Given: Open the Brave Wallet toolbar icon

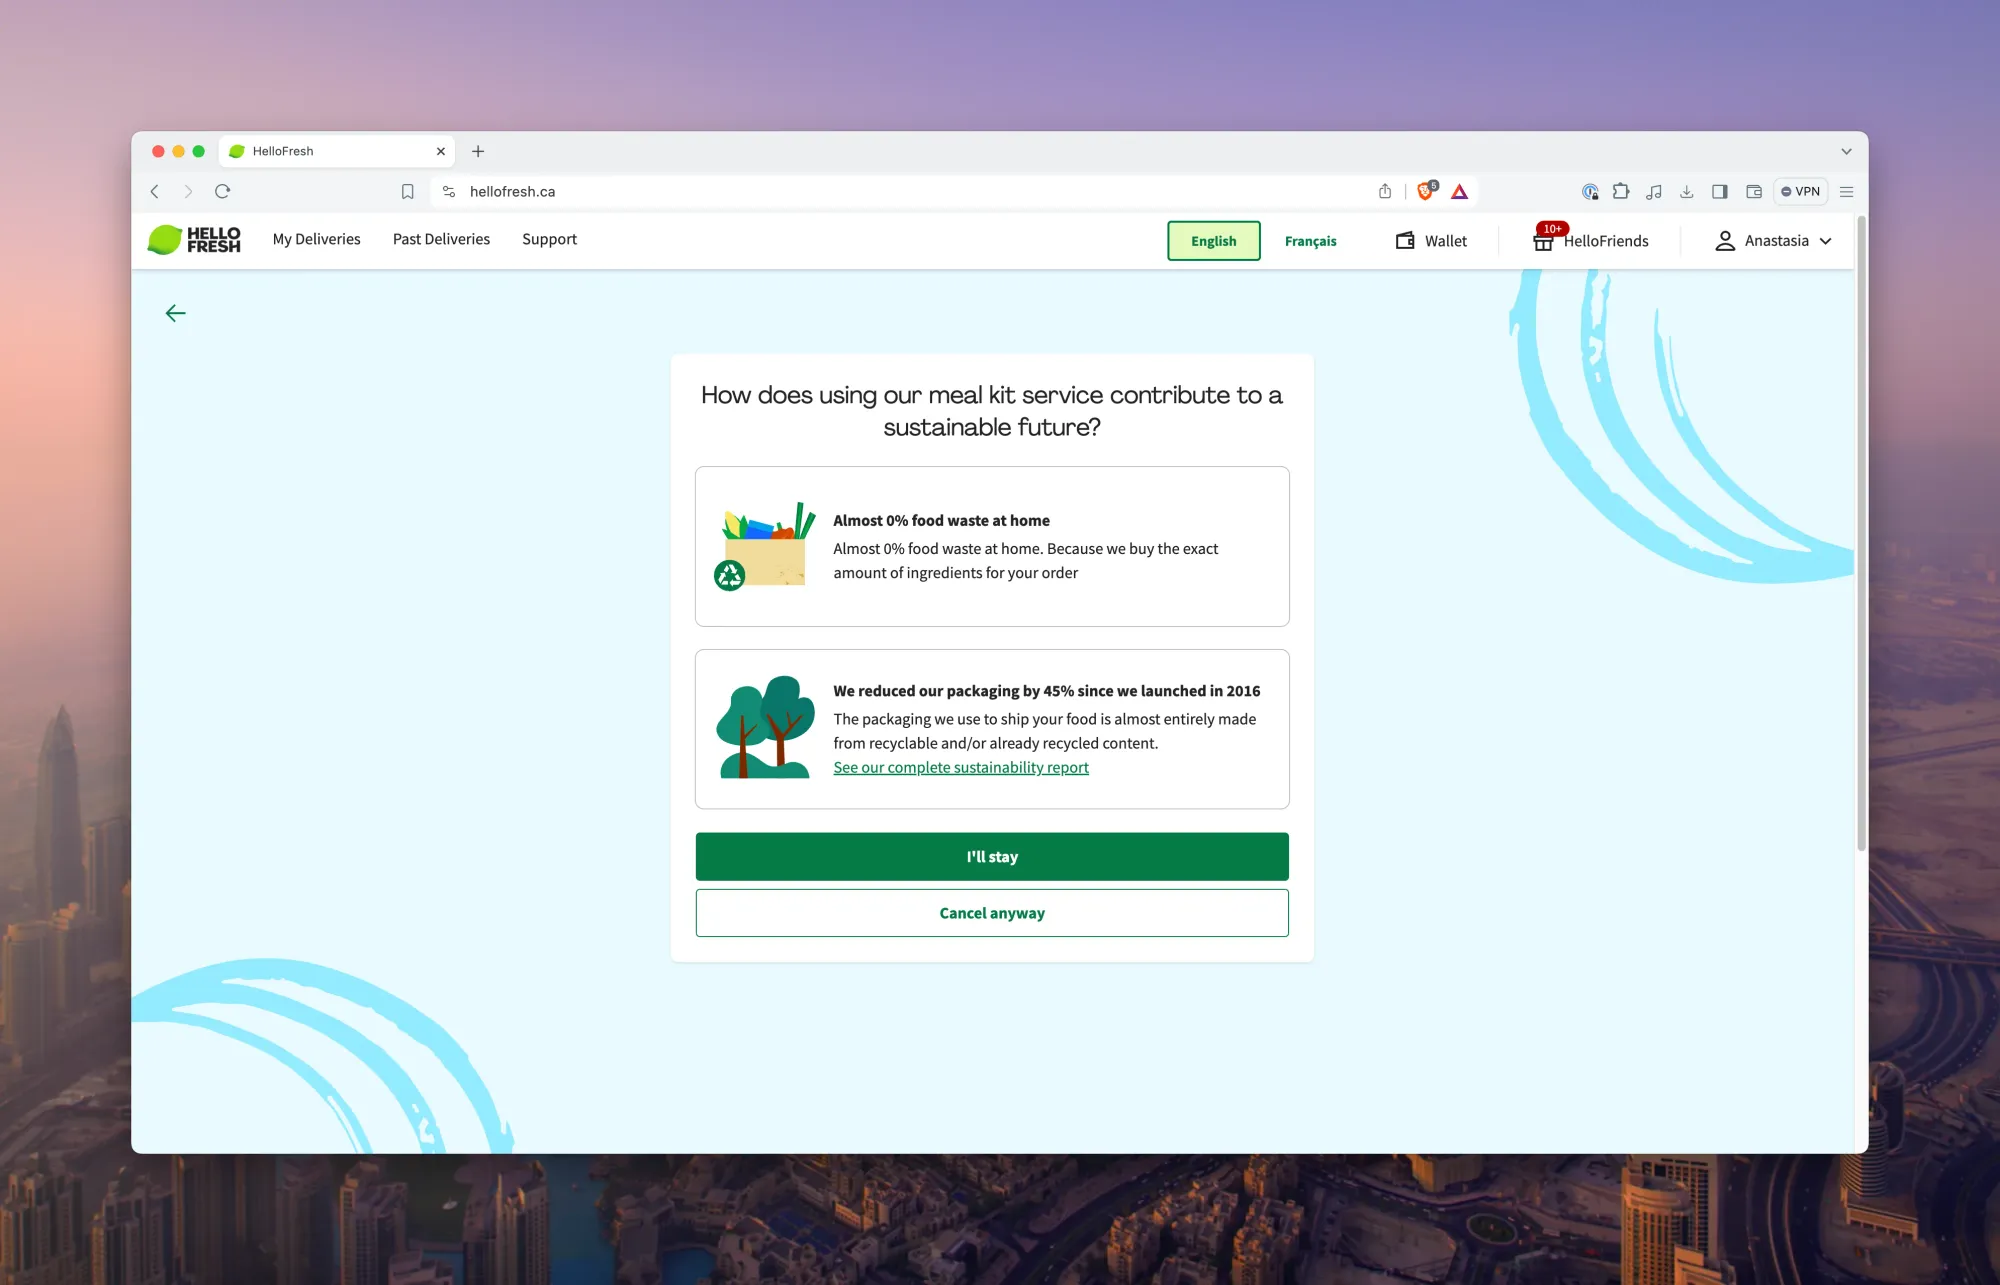Looking at the screenshot, I should pyautogui.click(x=1754, y=191).
